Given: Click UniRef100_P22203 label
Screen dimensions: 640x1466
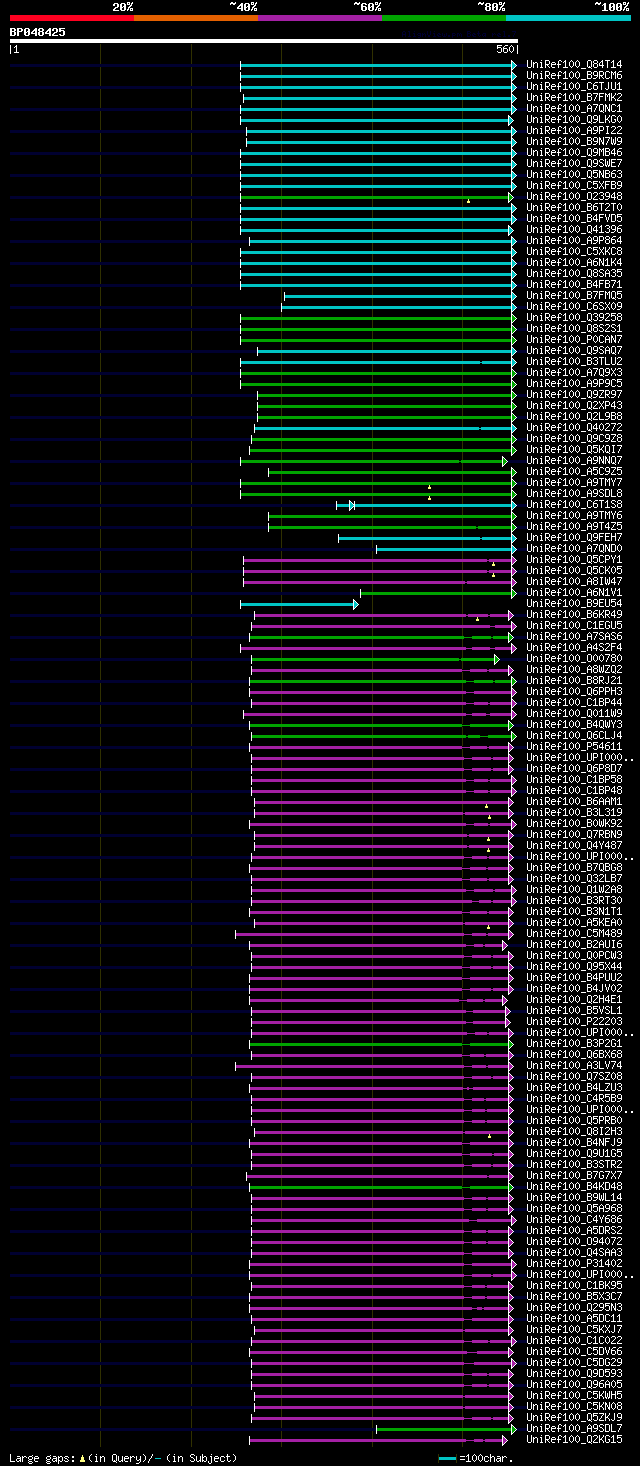Looking at the screenshot, I should pos(574,1021).
